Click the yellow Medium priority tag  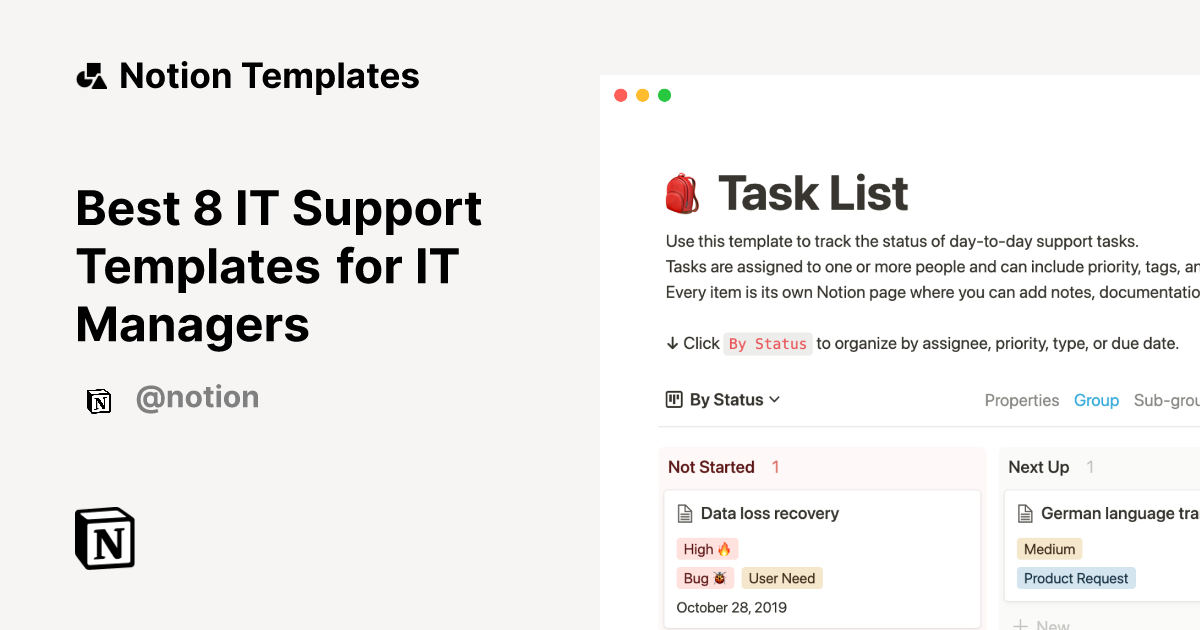click(x=1049, y=548)
